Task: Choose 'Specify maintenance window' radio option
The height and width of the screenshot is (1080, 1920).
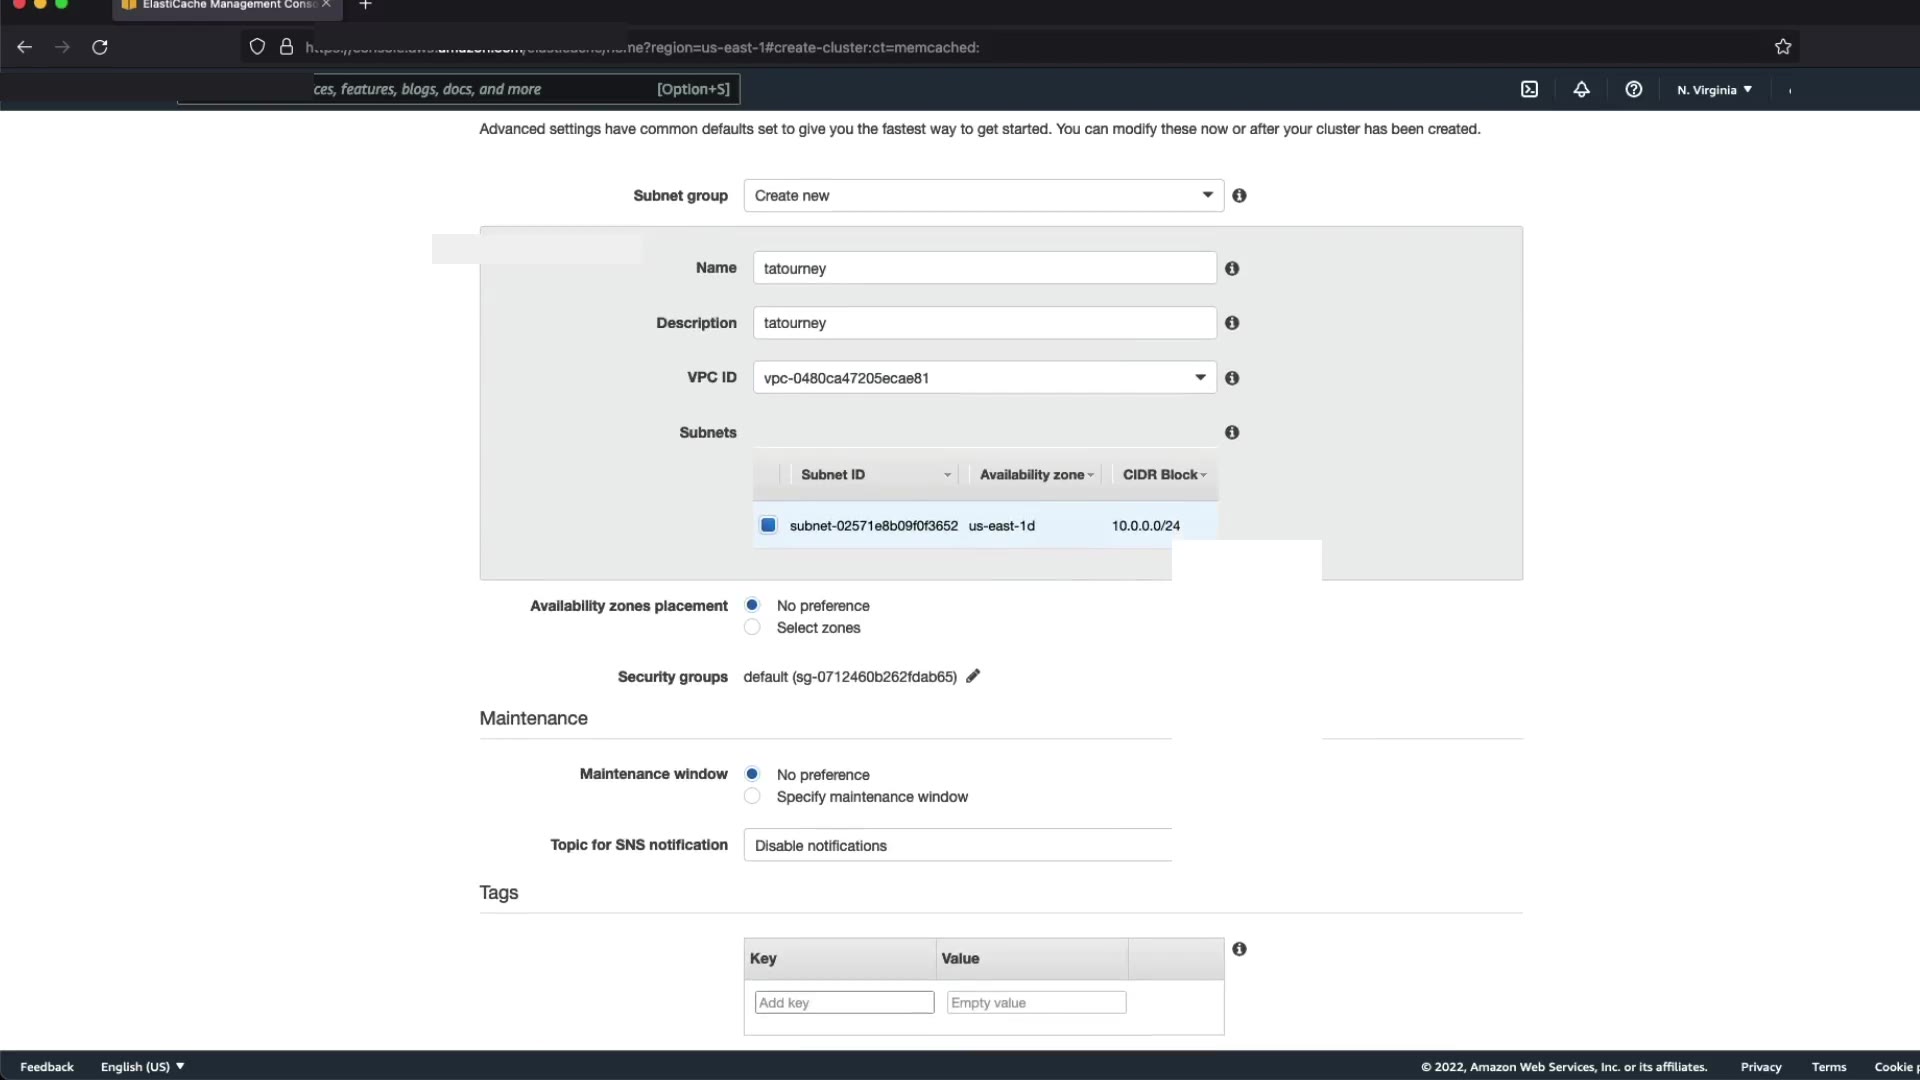Action: (752, 796)
